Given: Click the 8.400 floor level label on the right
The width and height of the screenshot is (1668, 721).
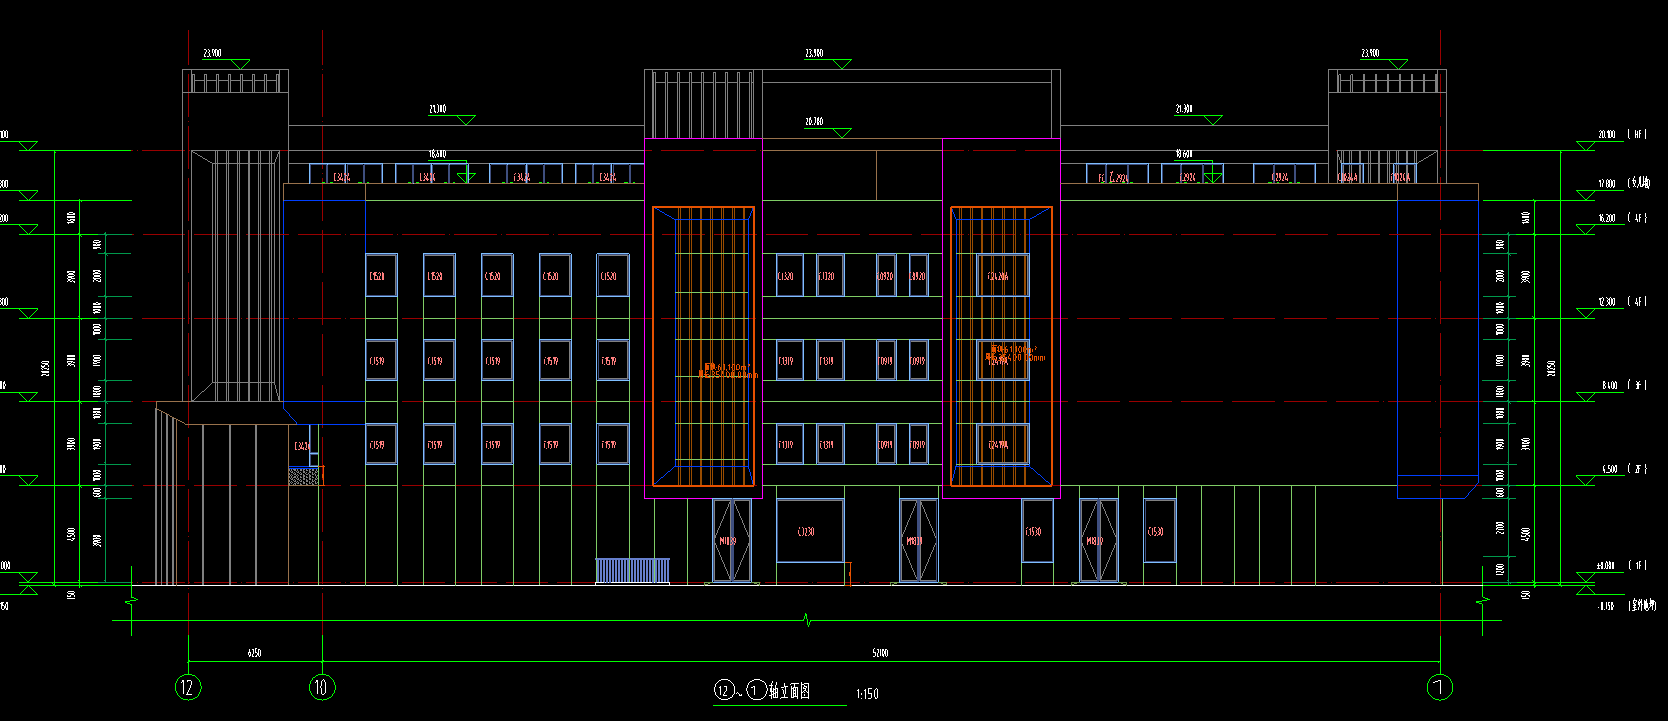Looking at the screenshot, I should tap(1623, 385).
